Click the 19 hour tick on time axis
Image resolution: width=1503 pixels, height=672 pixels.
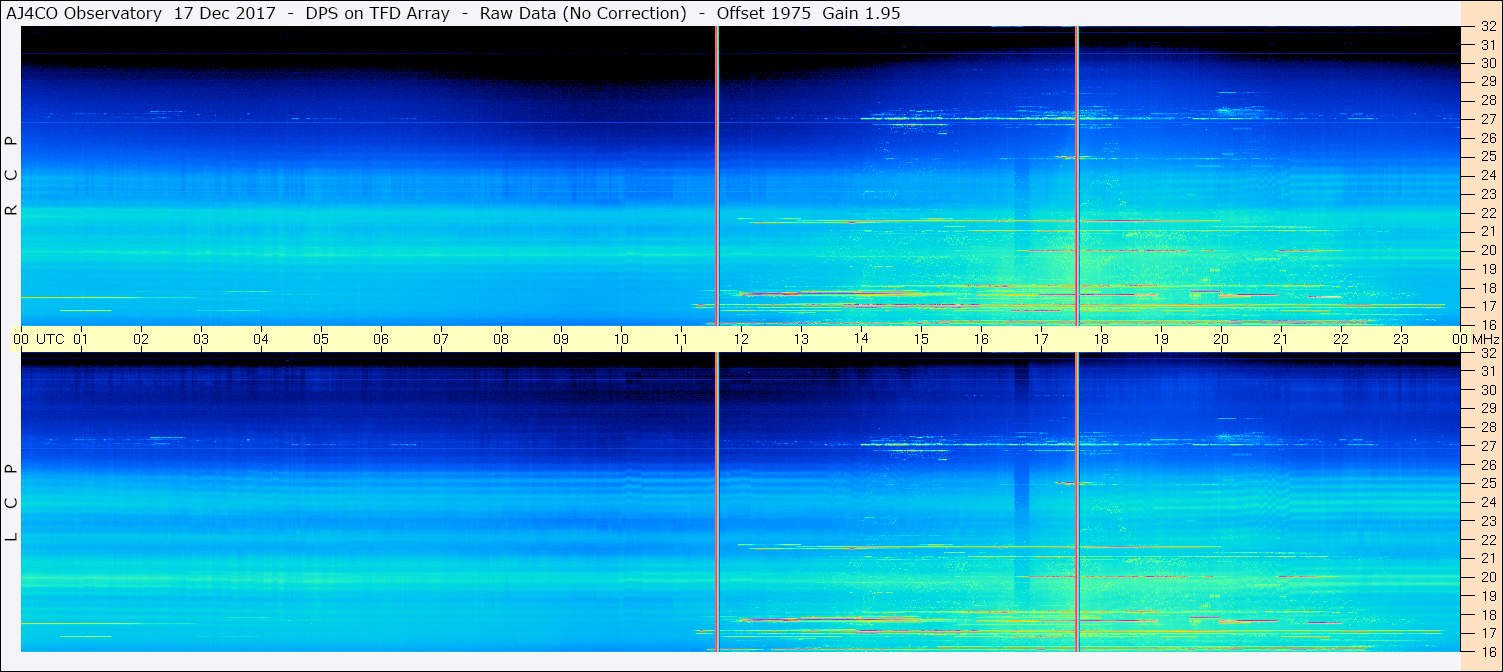[x=1161, y=339]
